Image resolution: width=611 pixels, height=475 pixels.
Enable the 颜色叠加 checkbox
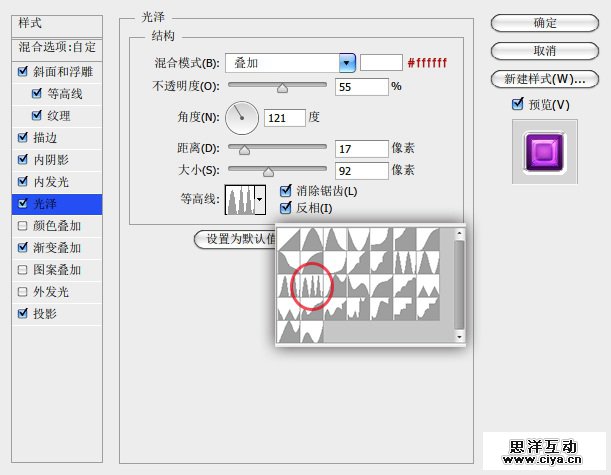(x=23, y=226)
